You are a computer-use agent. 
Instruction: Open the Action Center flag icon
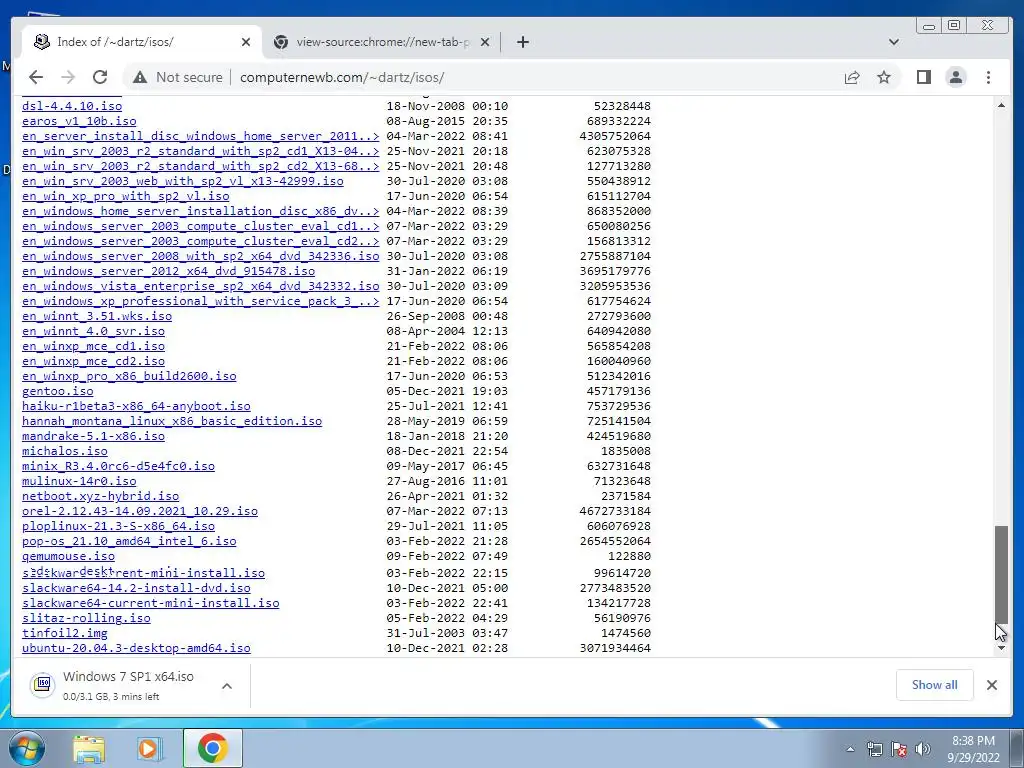coord(899,749)
